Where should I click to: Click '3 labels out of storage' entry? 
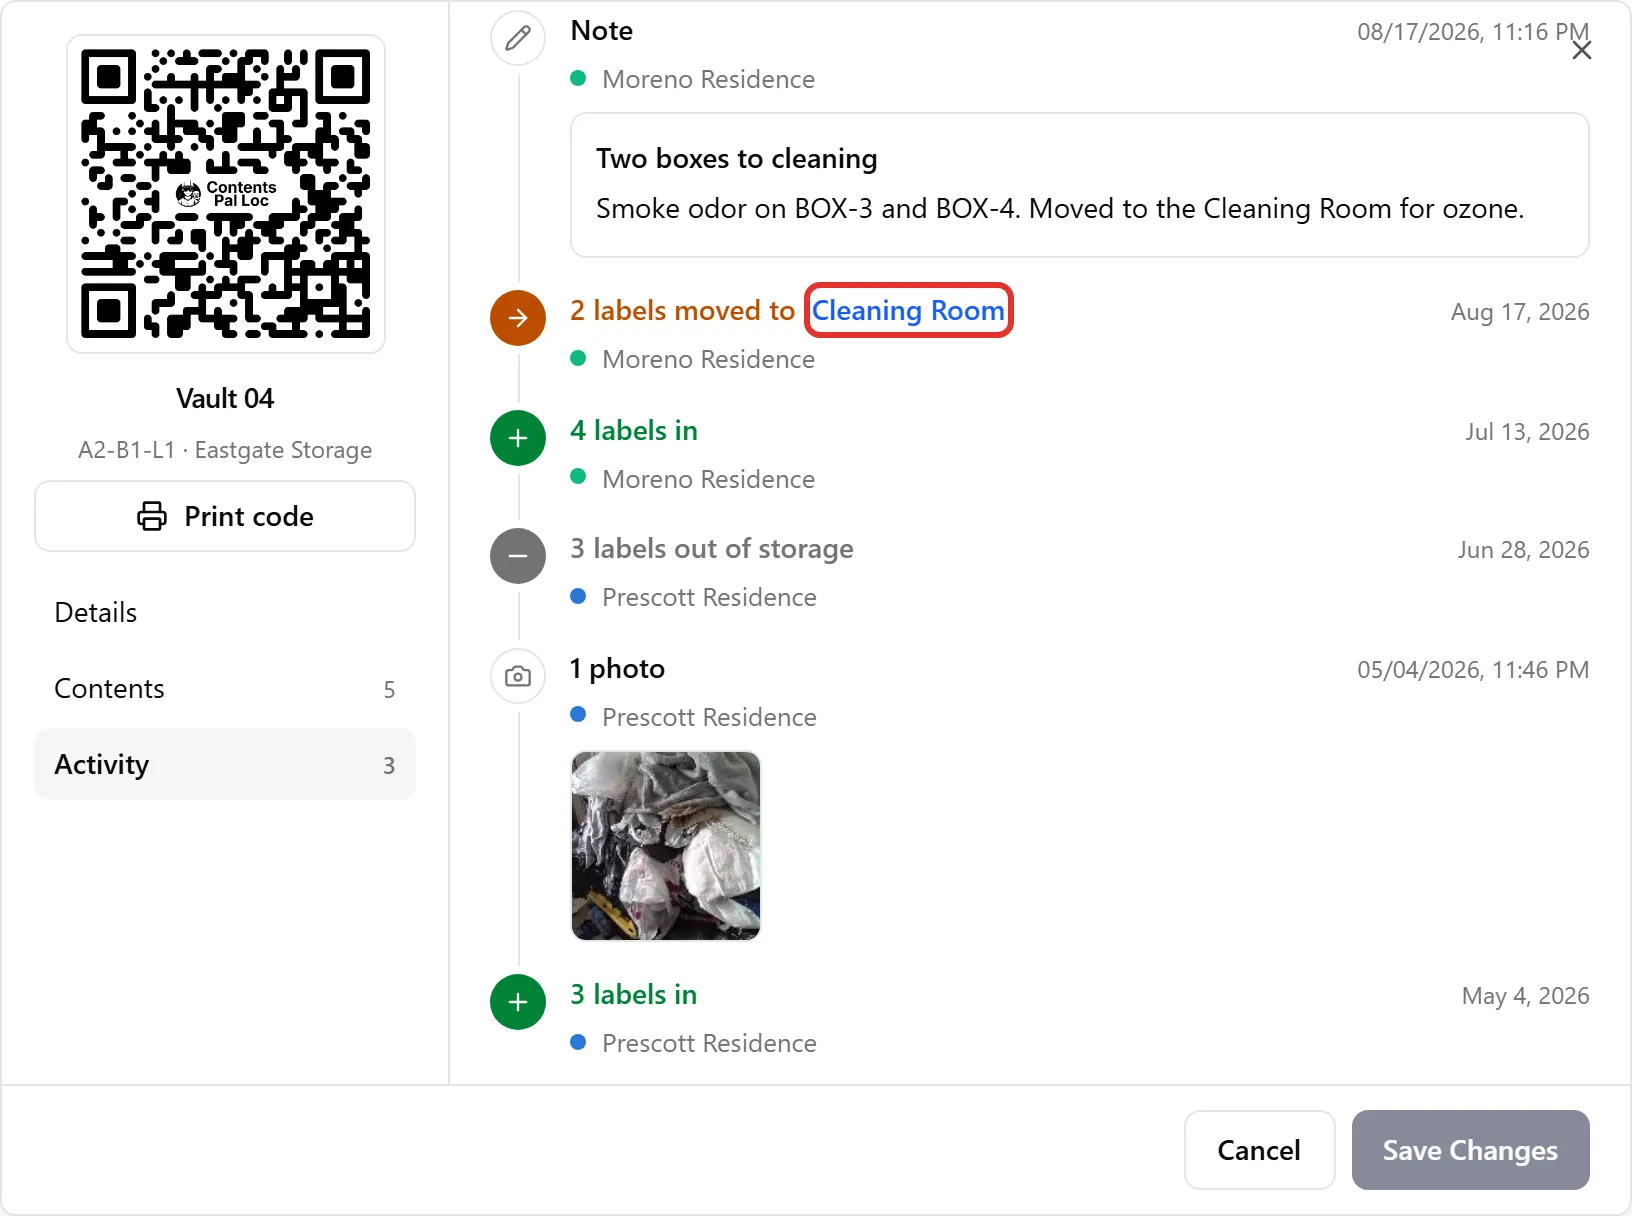(712, 549)
